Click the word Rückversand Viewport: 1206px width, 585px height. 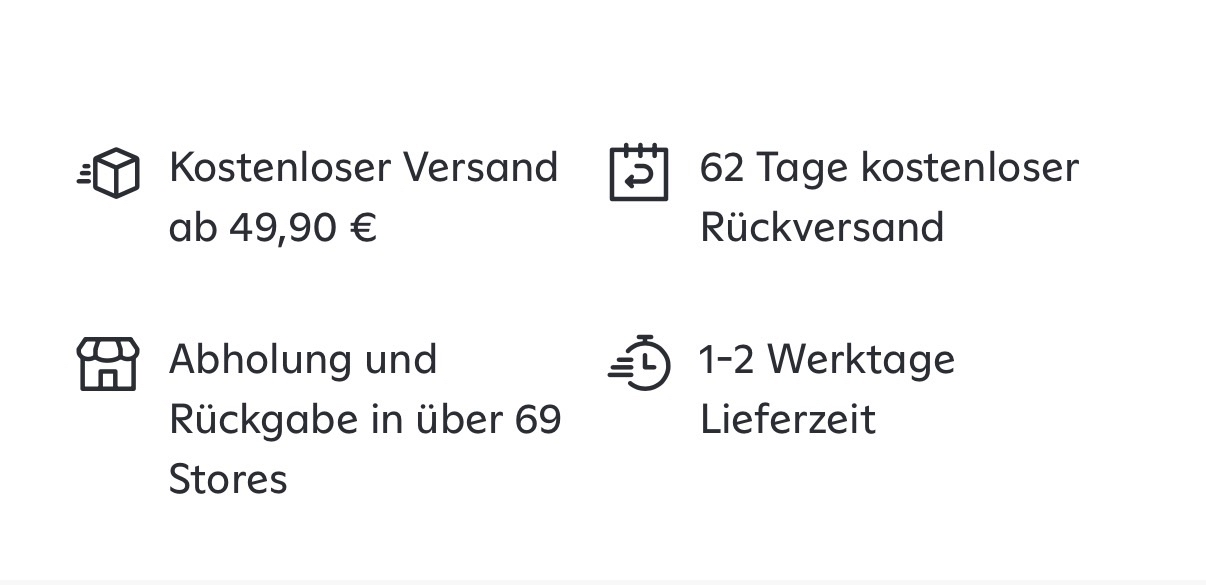point(821,228)
